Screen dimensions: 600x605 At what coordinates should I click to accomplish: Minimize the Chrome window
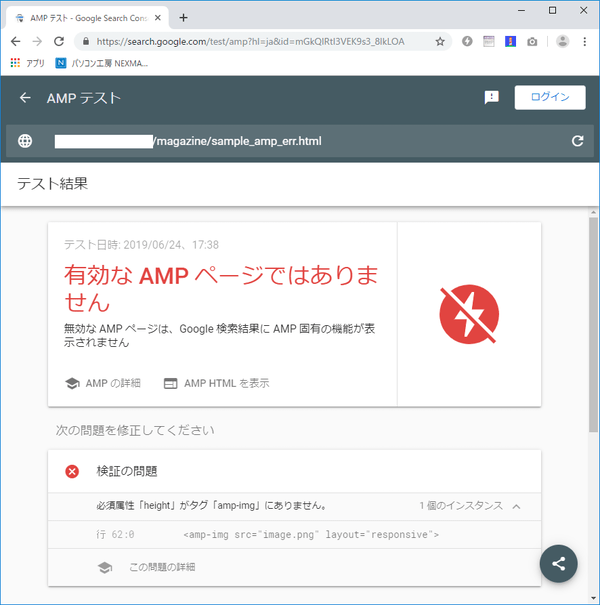tap(521, 10)
